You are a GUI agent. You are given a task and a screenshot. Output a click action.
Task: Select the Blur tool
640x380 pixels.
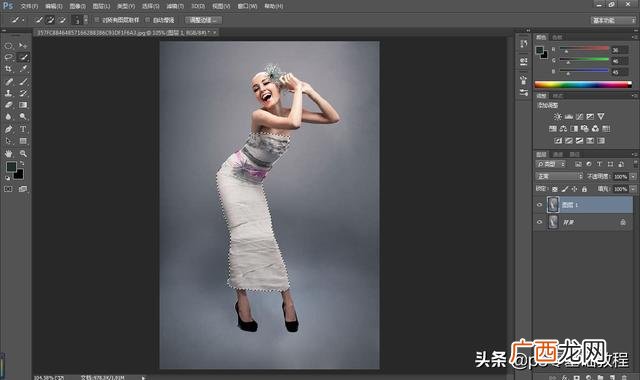pos(9,117)
